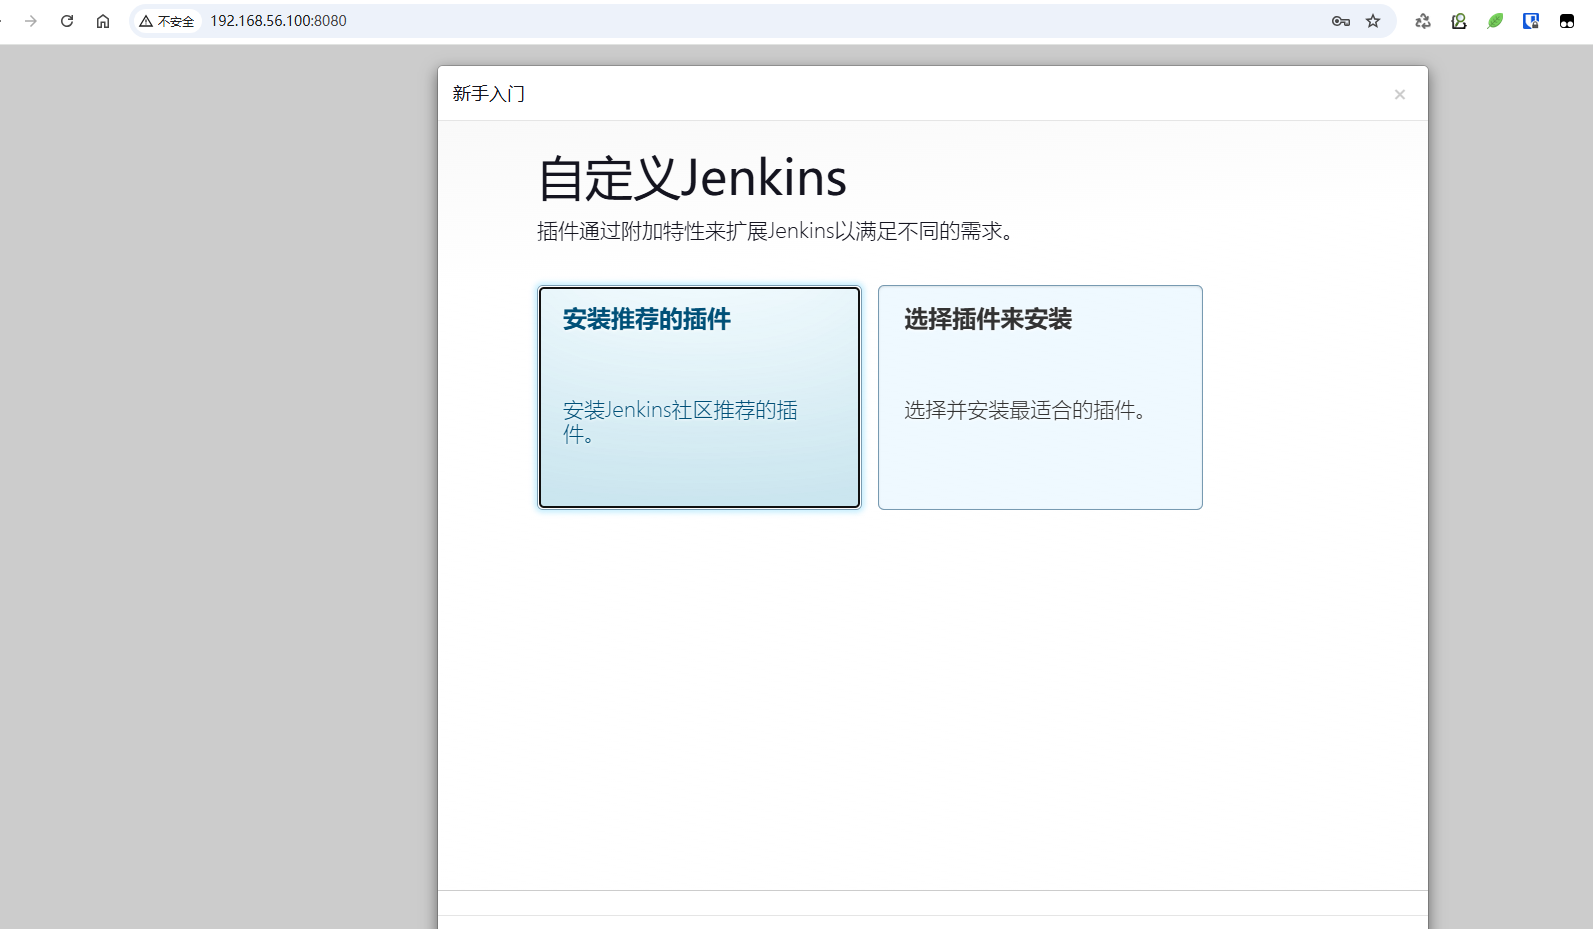
Task: Choose 选择插件来安装 option
Action: click(1040, 397)
